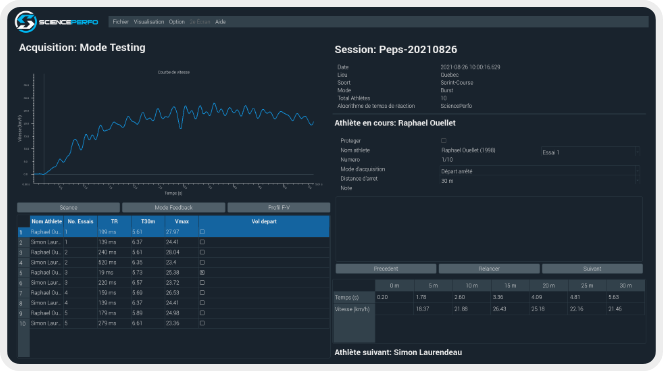Toggle Vol départ checkbox in row 1
The height and width of the screenshot is (371, 663).
click(x=202, y=232)
